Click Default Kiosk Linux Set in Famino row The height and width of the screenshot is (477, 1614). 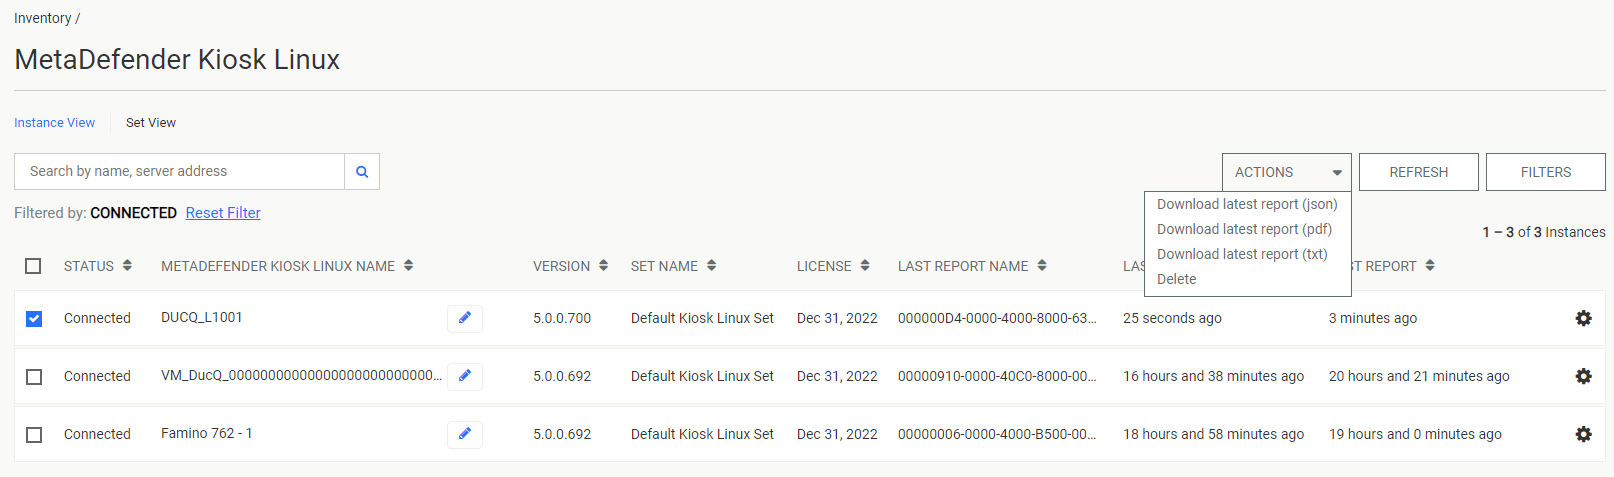pos(702,434)
